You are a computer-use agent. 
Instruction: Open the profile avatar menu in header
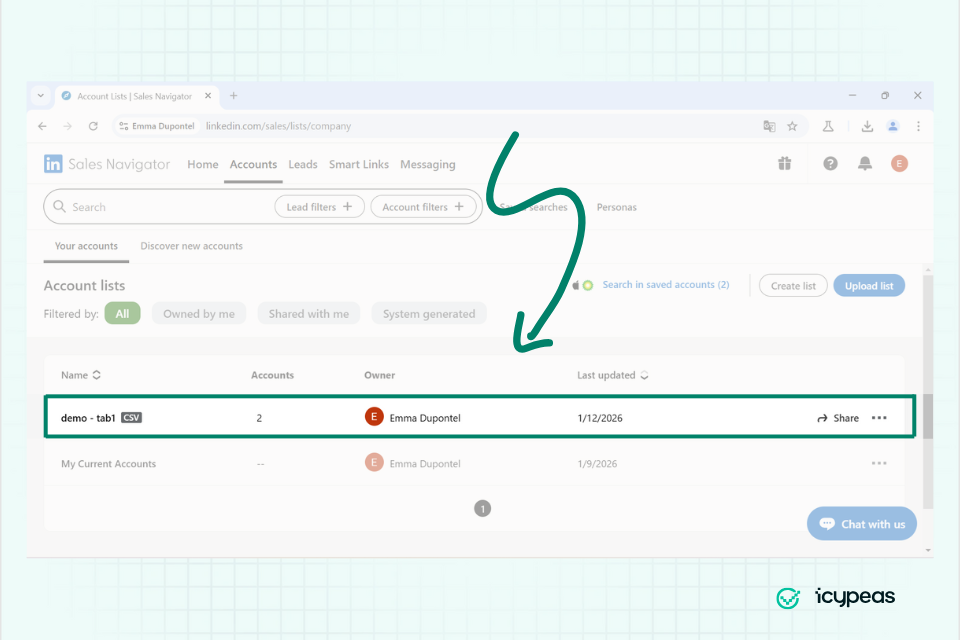tap(899, 164)
